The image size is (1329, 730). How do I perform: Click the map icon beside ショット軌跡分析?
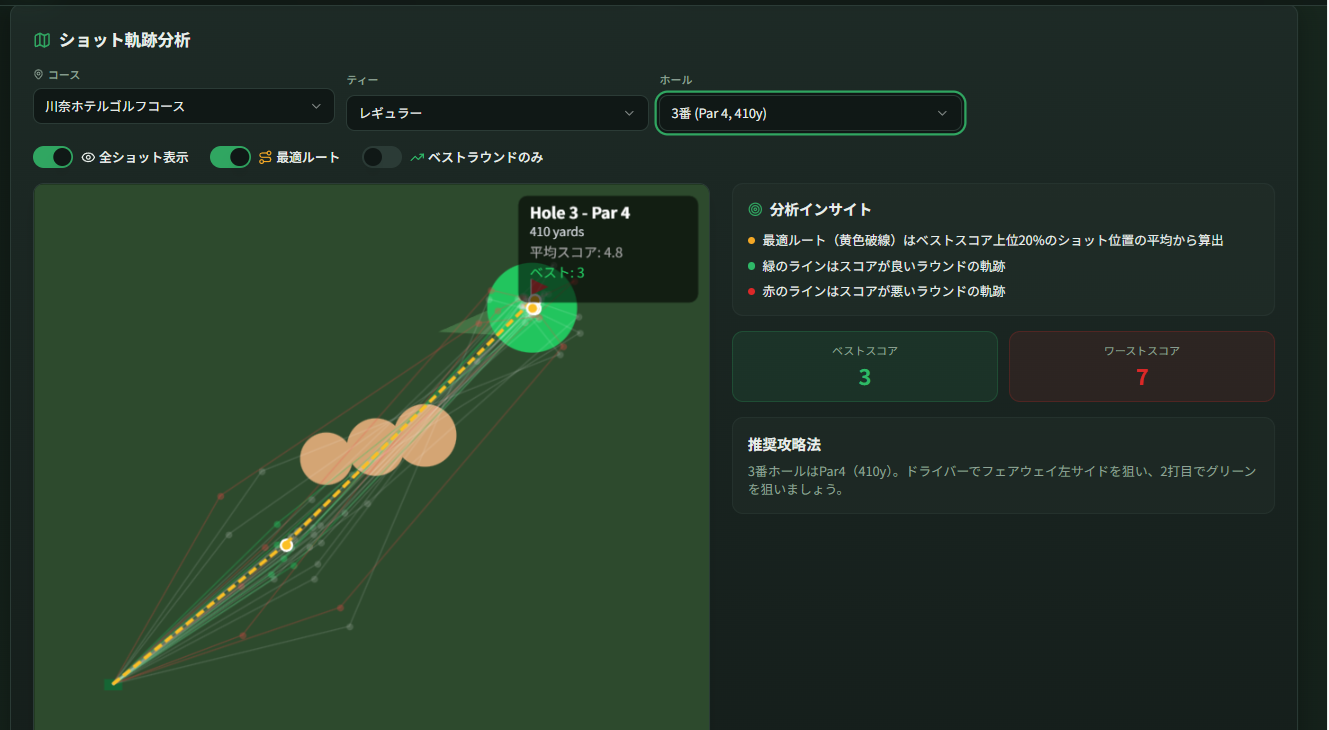[x=41, y=41]
